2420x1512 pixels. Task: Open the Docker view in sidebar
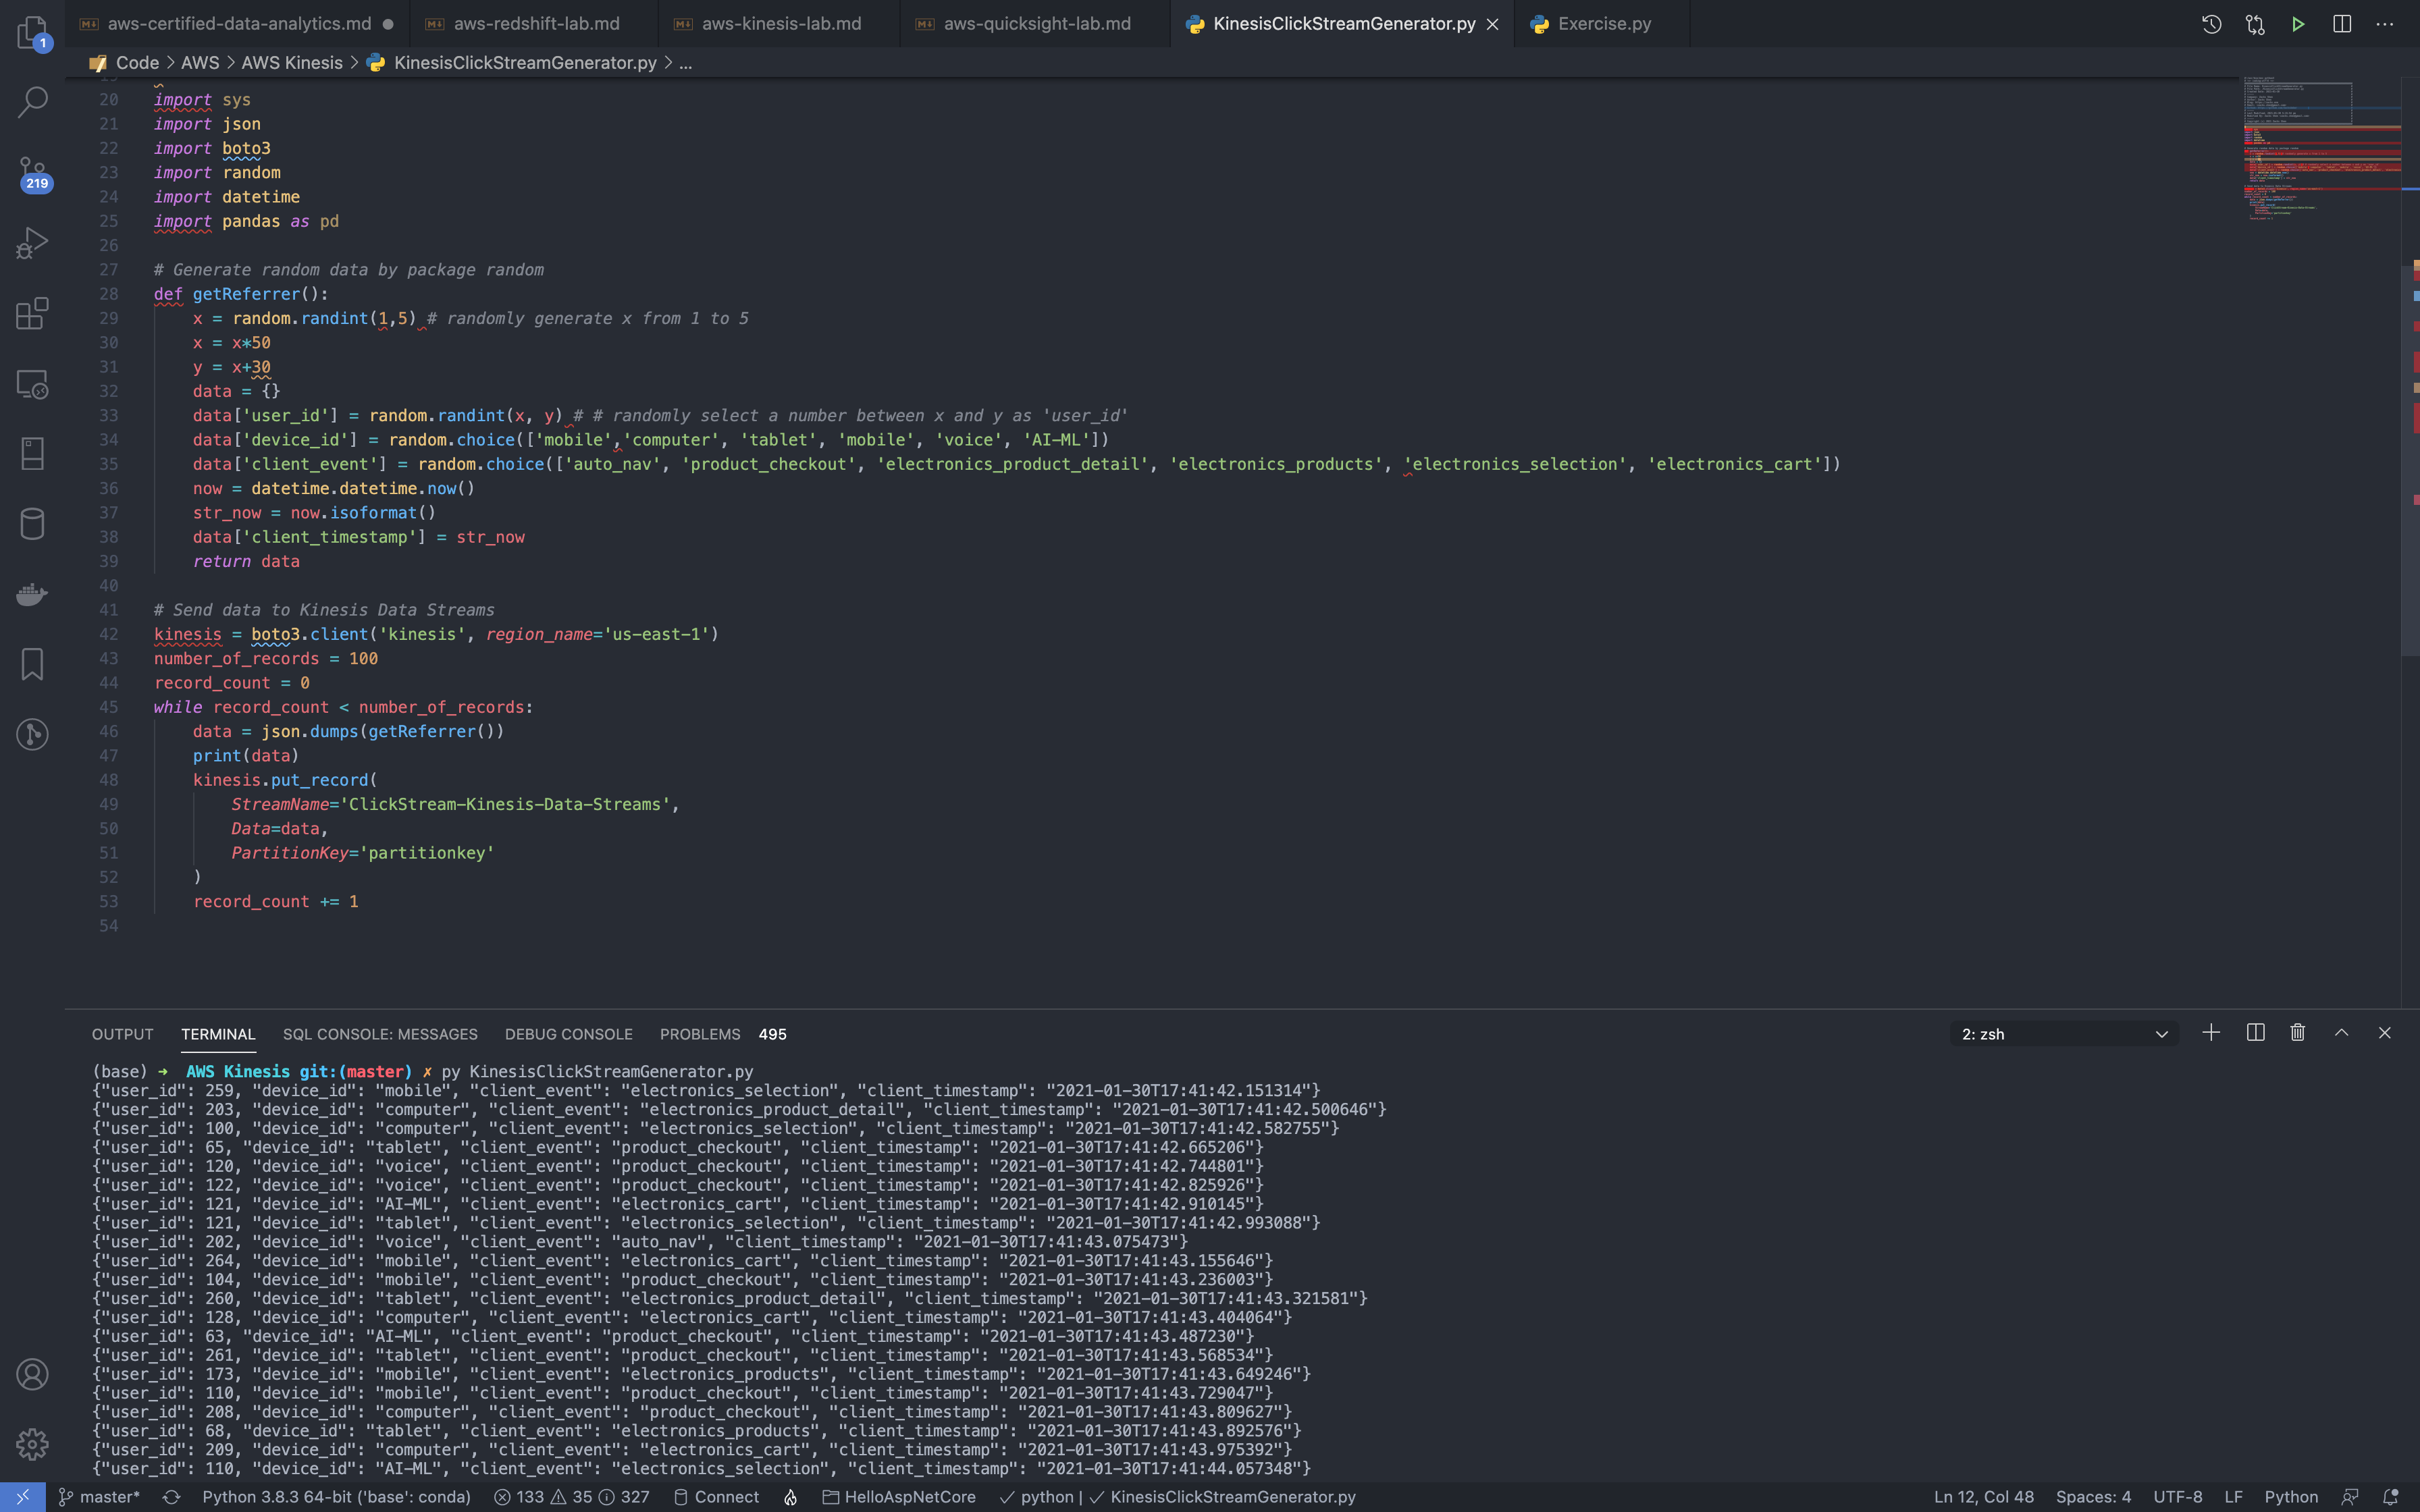(32, 594)
